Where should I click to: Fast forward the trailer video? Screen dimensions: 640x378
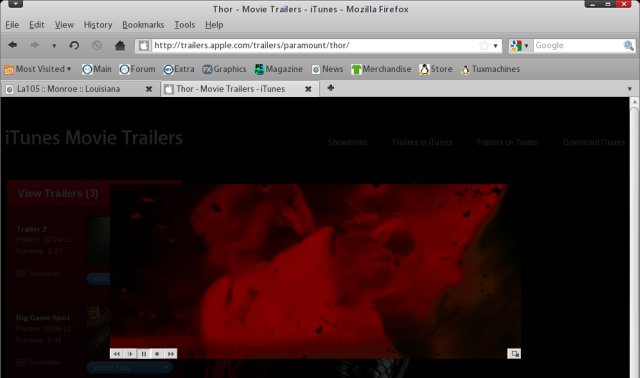pyautogui.click(x=171, y=354)
